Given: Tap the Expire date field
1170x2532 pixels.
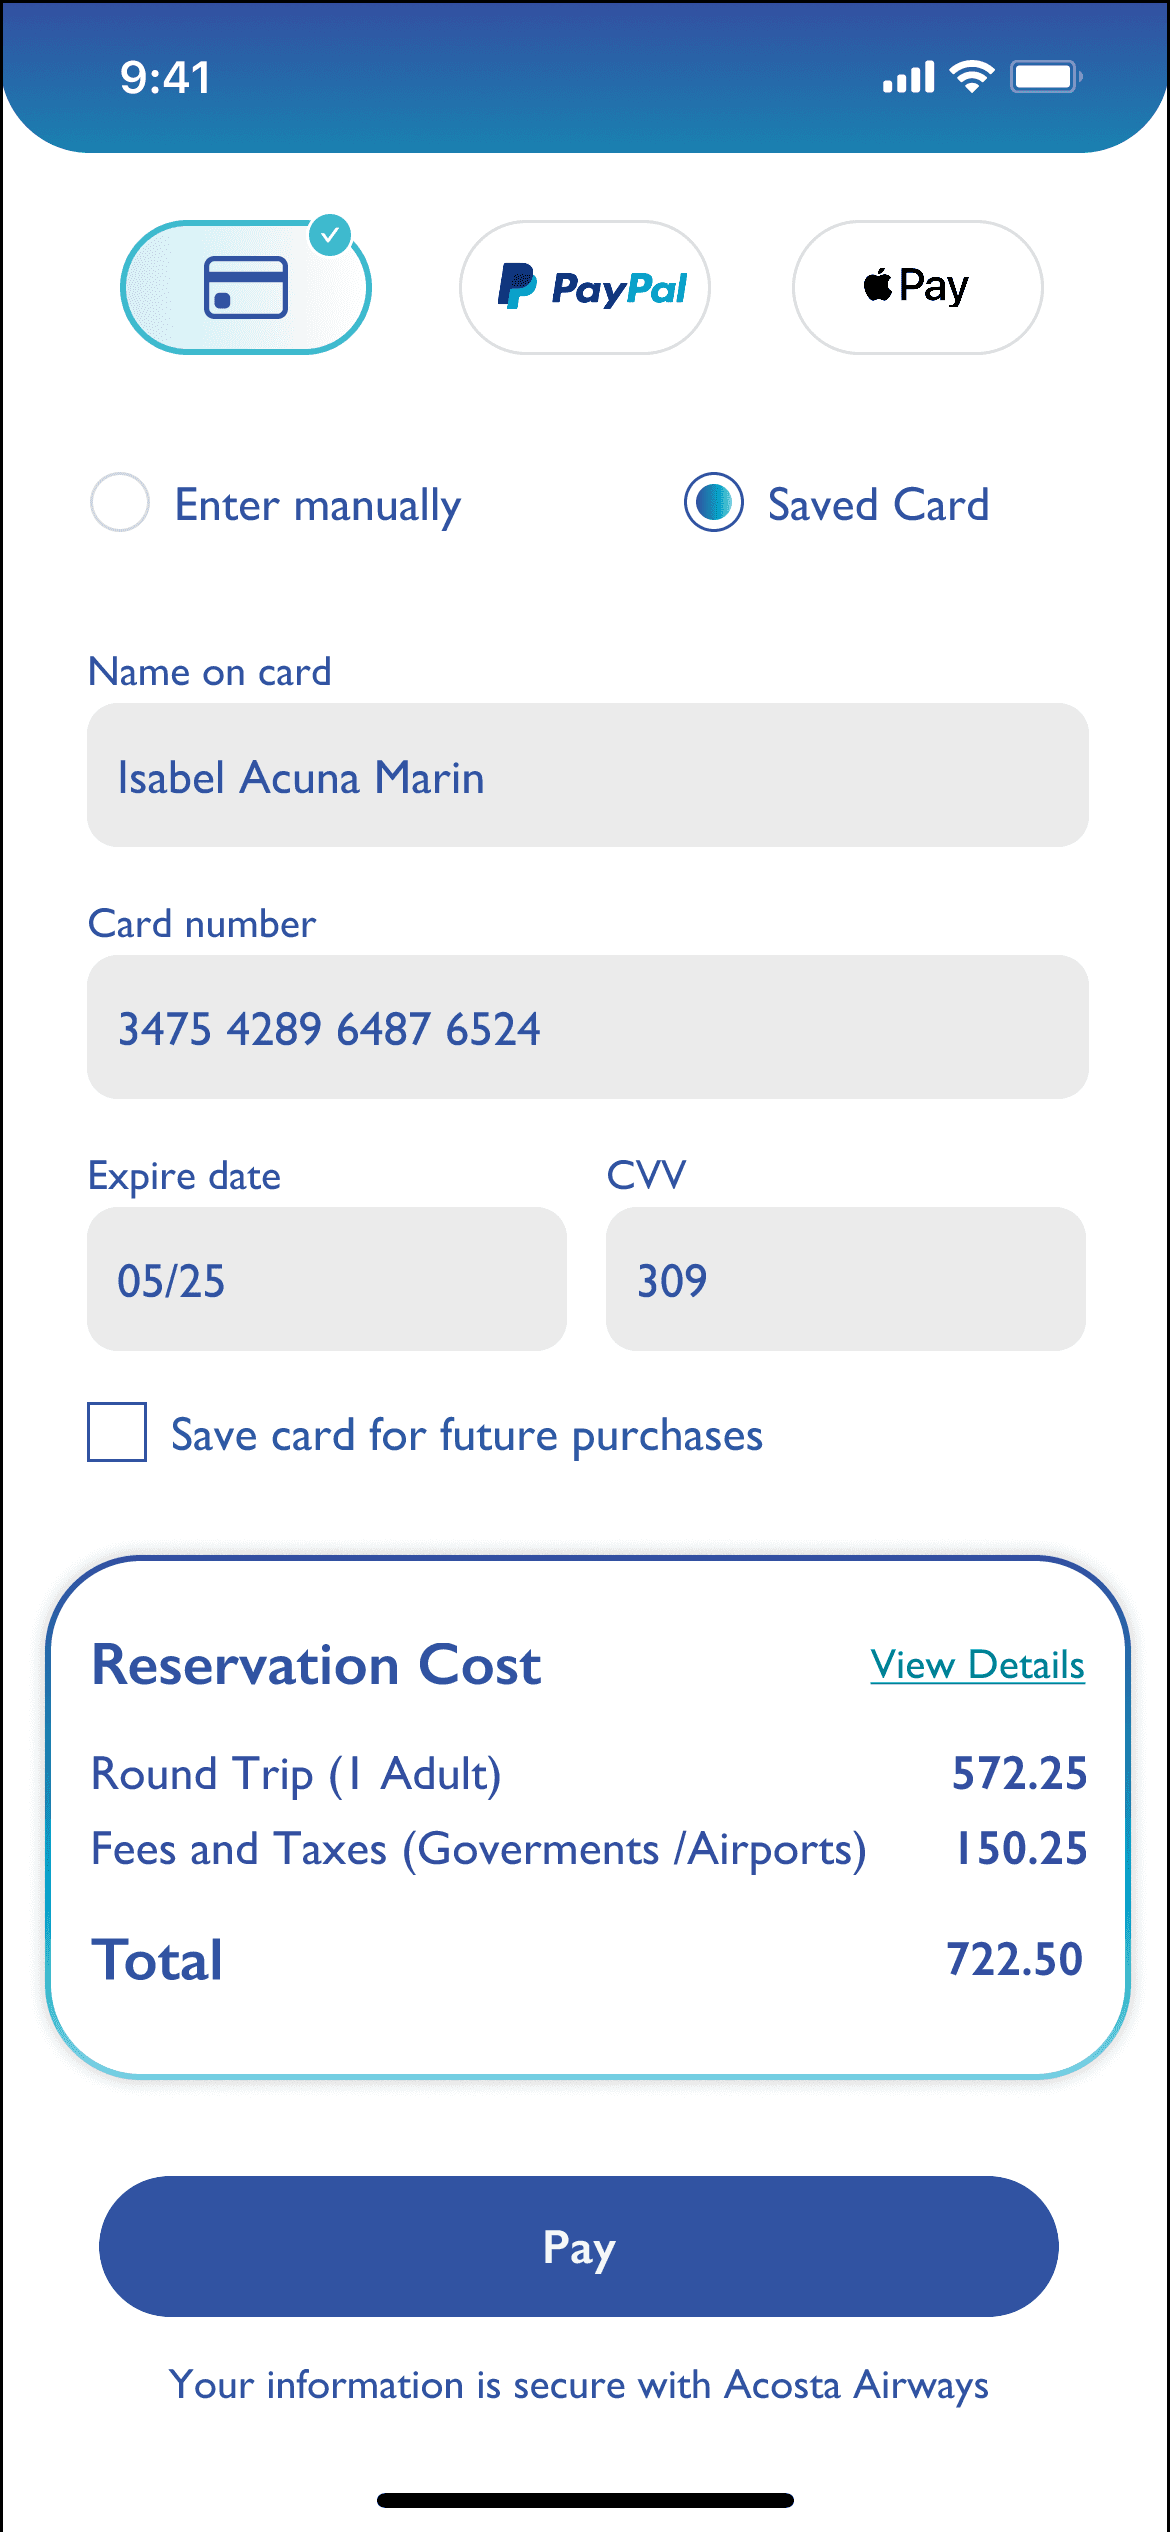Looking at the screenshot, I should click(x=326, y=1279).
